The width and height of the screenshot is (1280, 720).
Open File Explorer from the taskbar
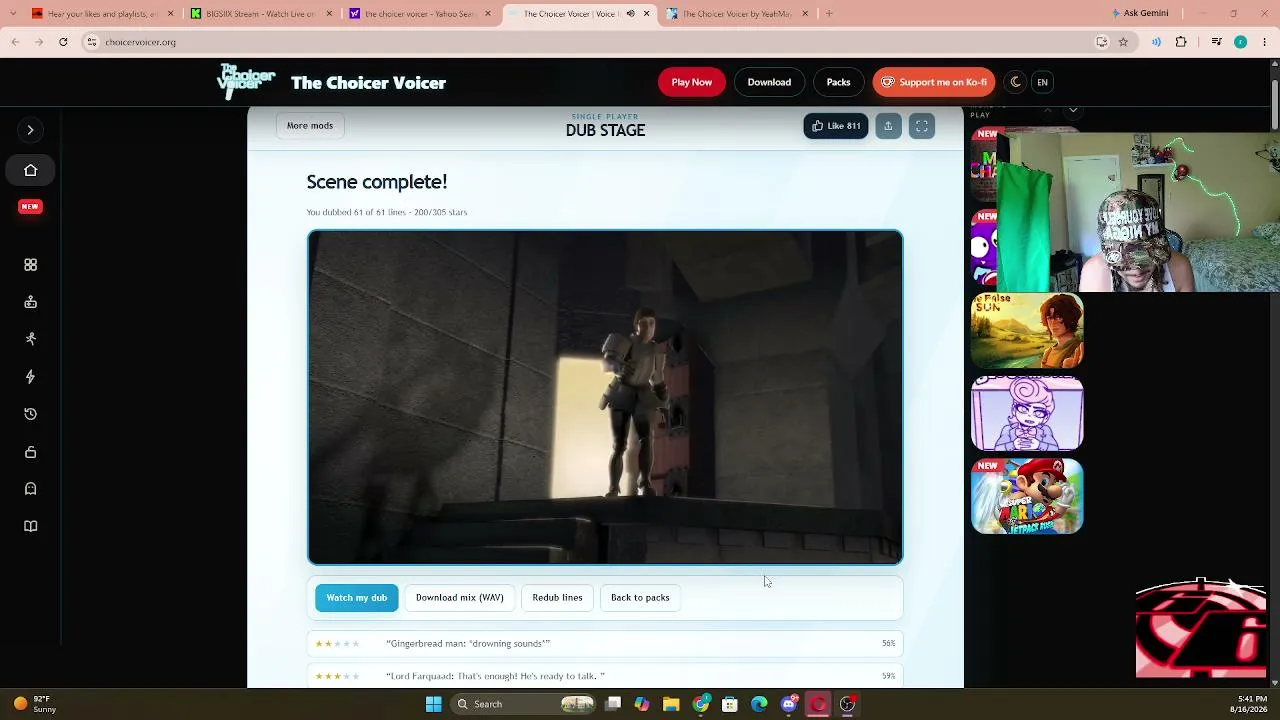pyautogui.click(x=671, y=704)
